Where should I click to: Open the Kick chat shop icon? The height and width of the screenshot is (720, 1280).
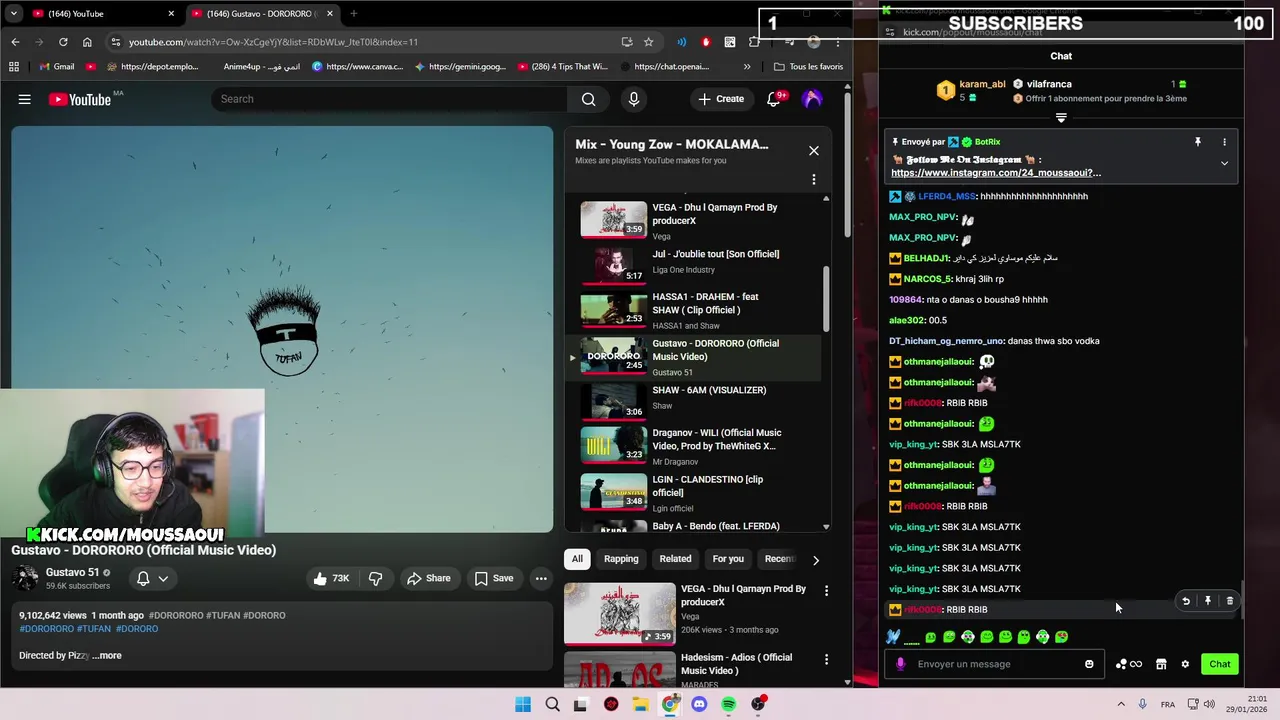tap(1161, 664)
